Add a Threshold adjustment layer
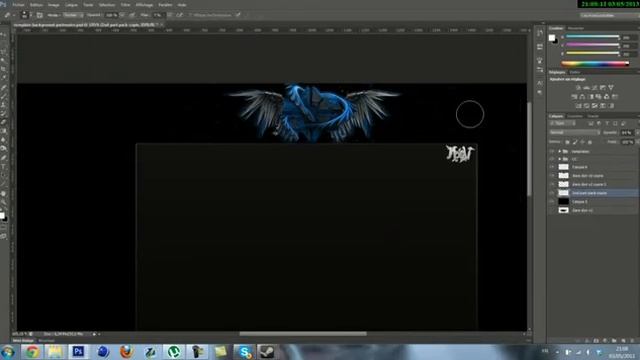The image size is (640, 360). (595, 106)
